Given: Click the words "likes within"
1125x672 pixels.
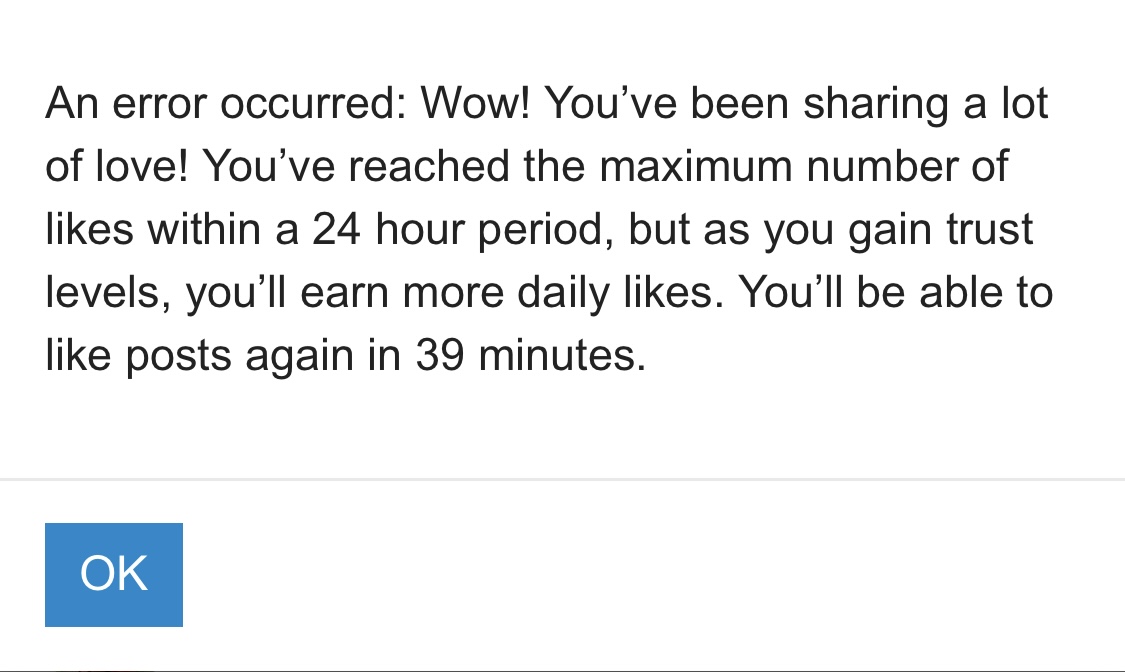Looking at the screenshot, I should coord(153,229).
